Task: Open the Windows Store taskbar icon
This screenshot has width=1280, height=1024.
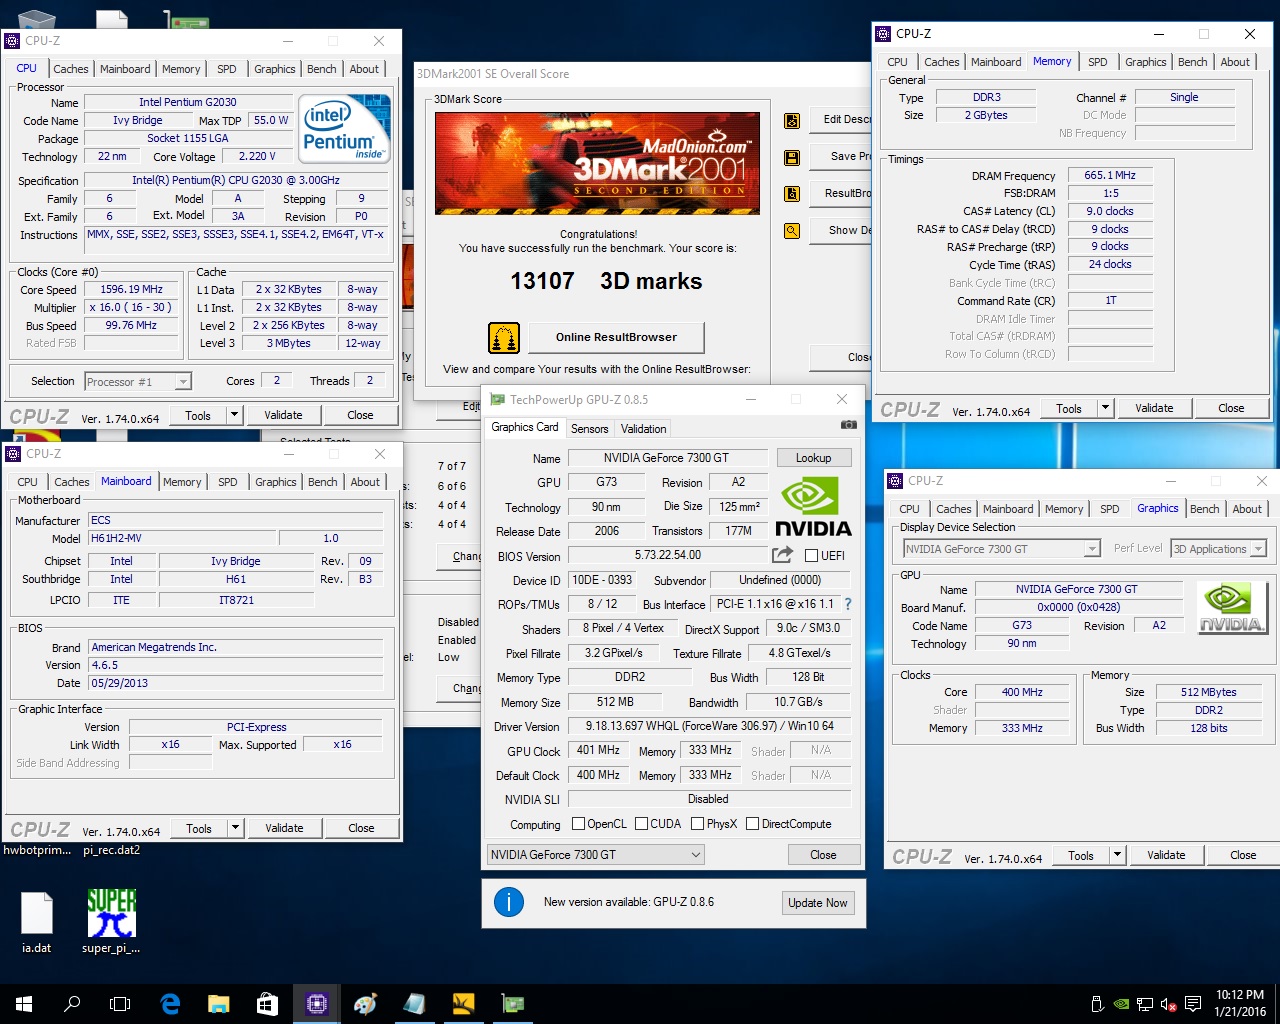Action: point(267,1004)
